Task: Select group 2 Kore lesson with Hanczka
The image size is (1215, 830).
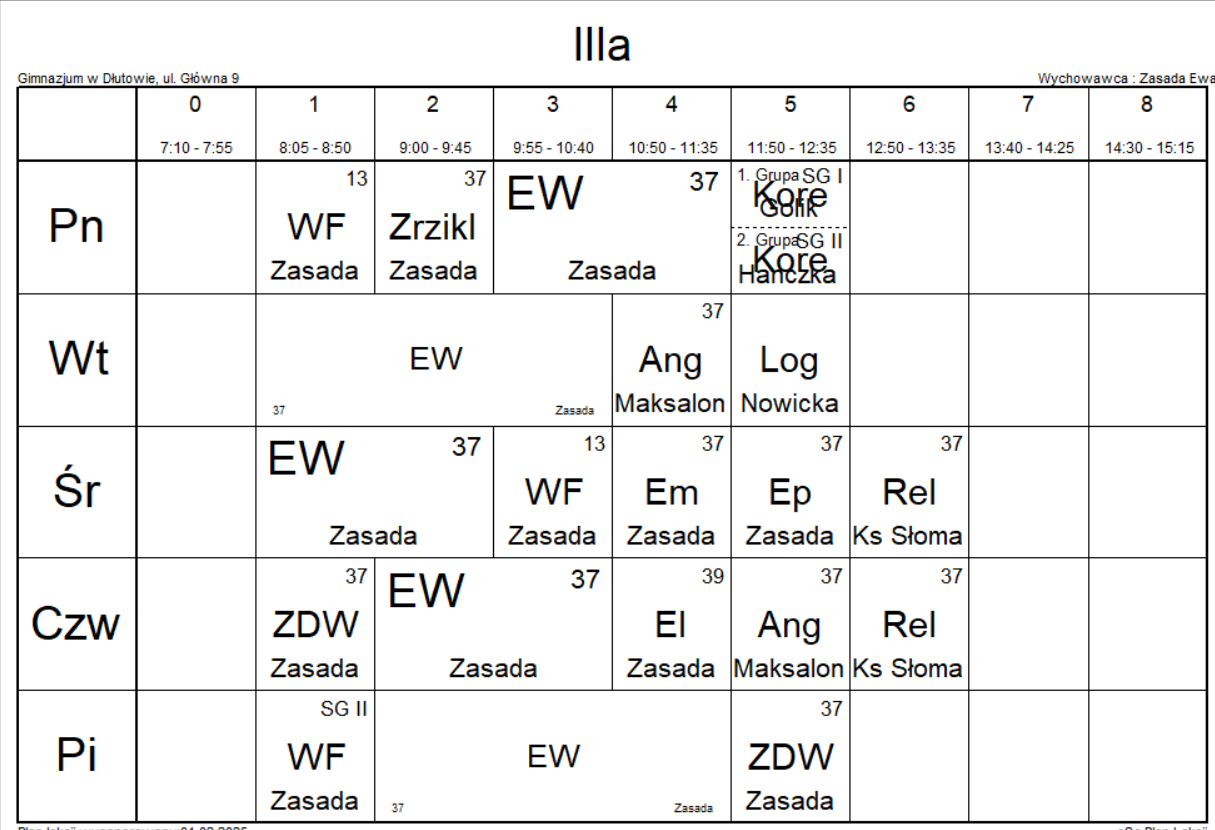Action: click(790, 260)
